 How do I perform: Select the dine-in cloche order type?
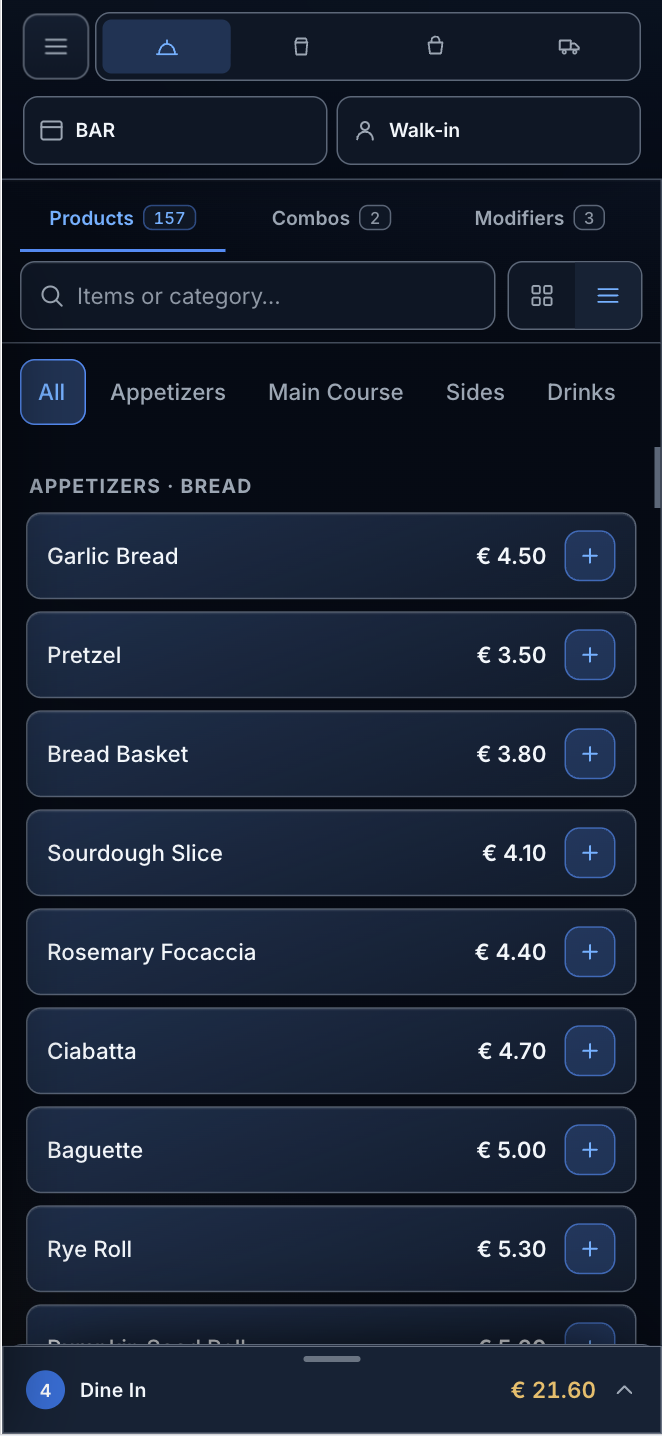(167, 47)
